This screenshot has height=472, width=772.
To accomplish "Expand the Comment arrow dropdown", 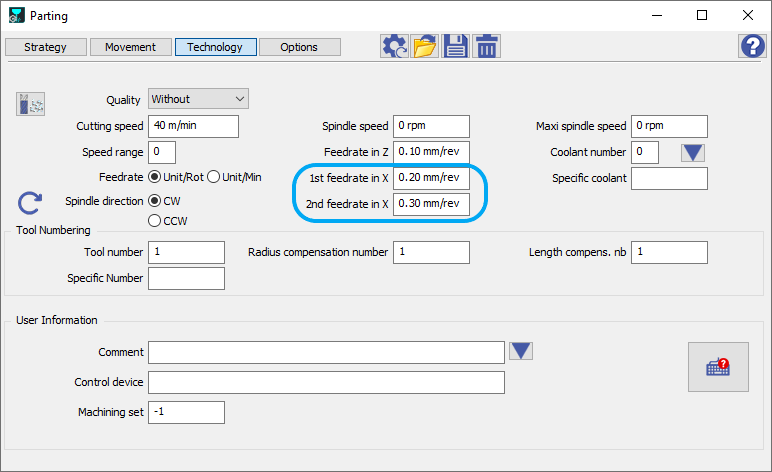I will click(521, 351).
